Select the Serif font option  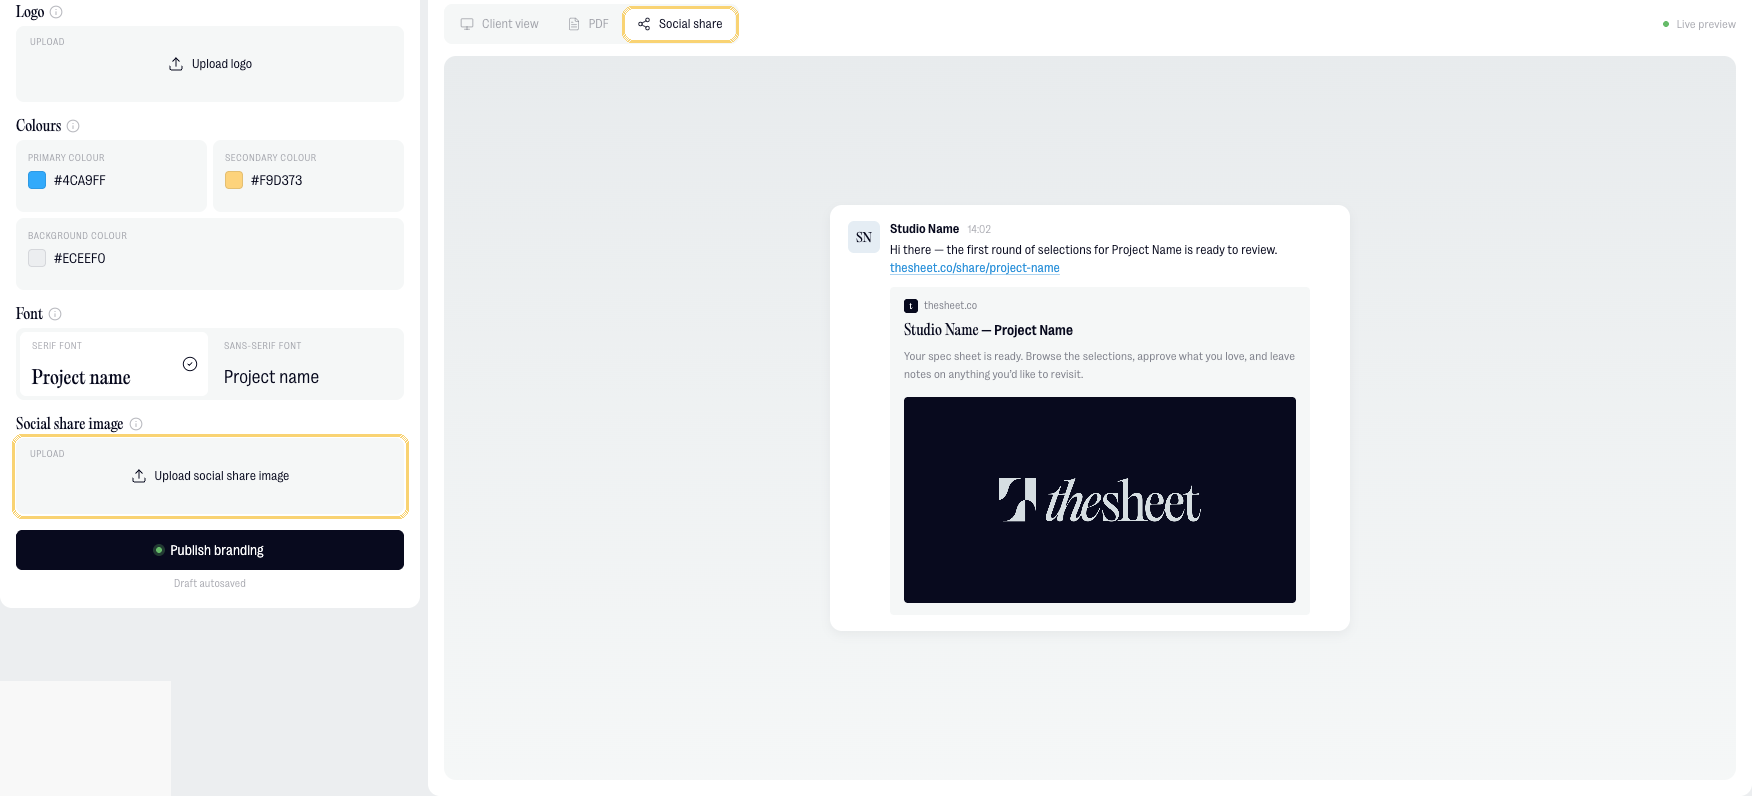(x=113, y=364)
